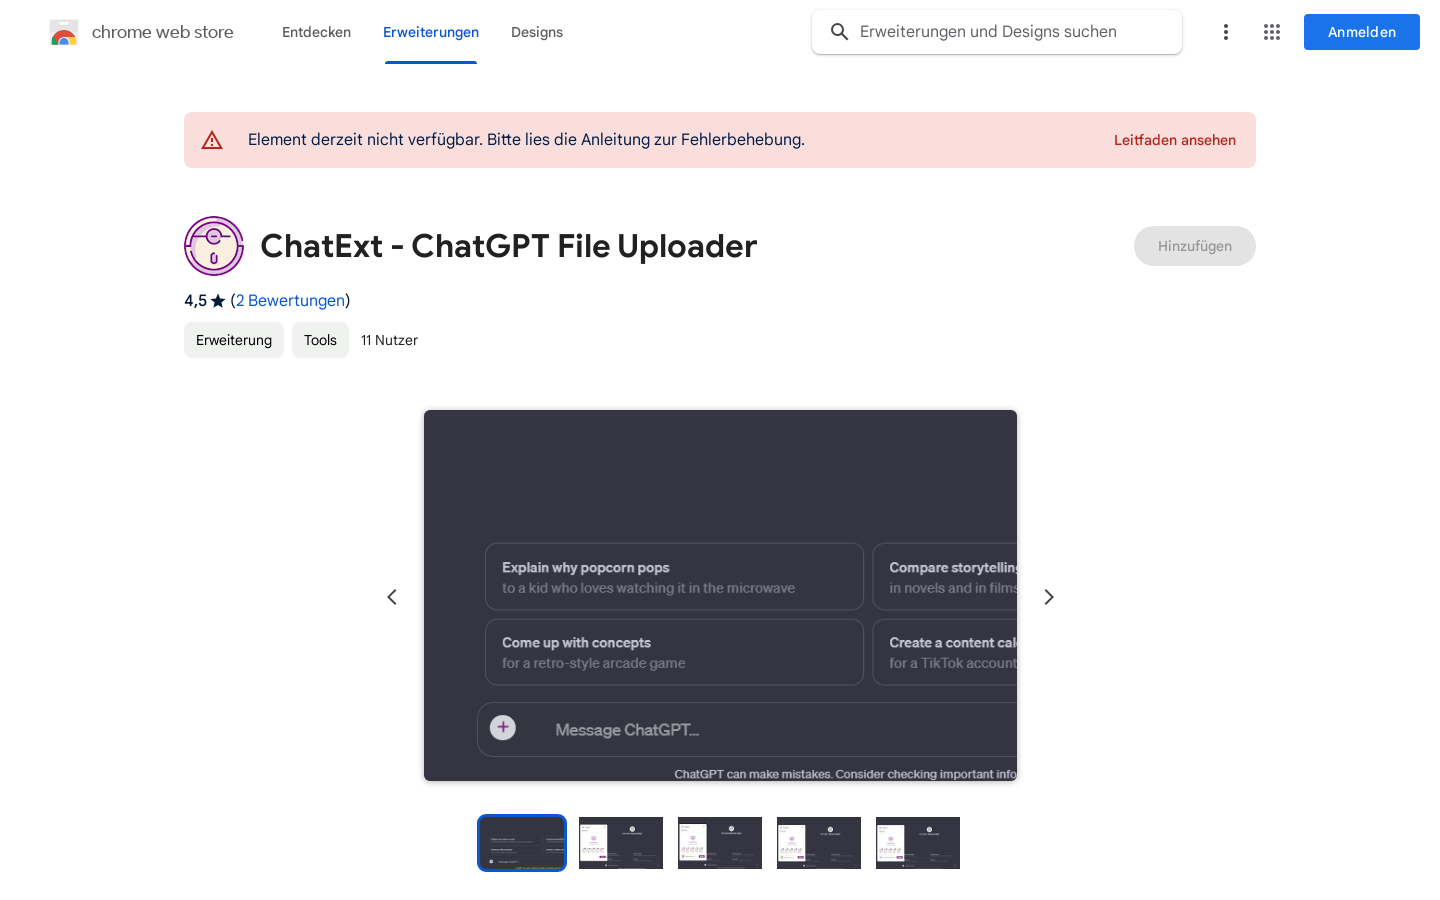This screenshot has height=900, width=1440.
Task: Click the Anmelden button
Action: [x=1362, y=32]
